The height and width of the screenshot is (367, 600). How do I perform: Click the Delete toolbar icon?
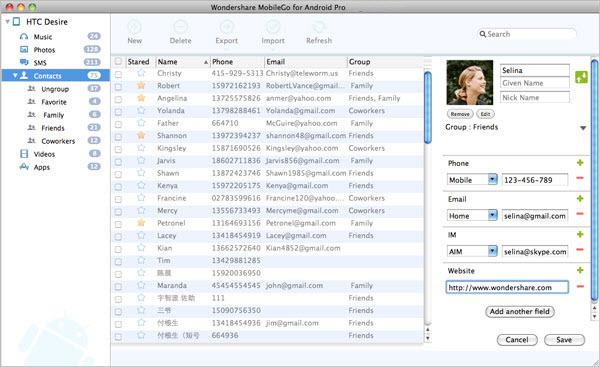[180, 27]
